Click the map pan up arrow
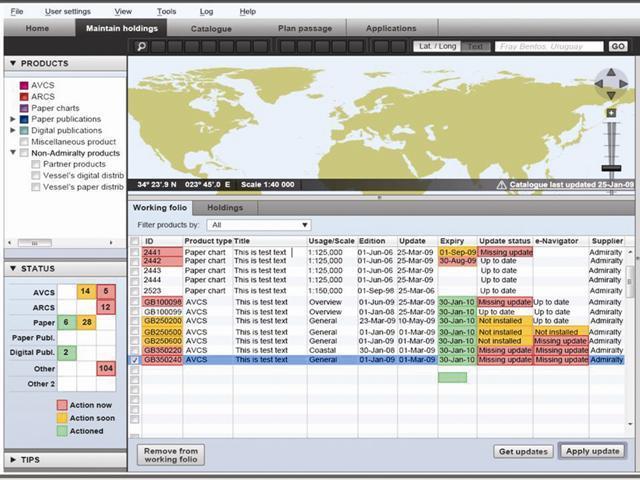 coord(611,72)
